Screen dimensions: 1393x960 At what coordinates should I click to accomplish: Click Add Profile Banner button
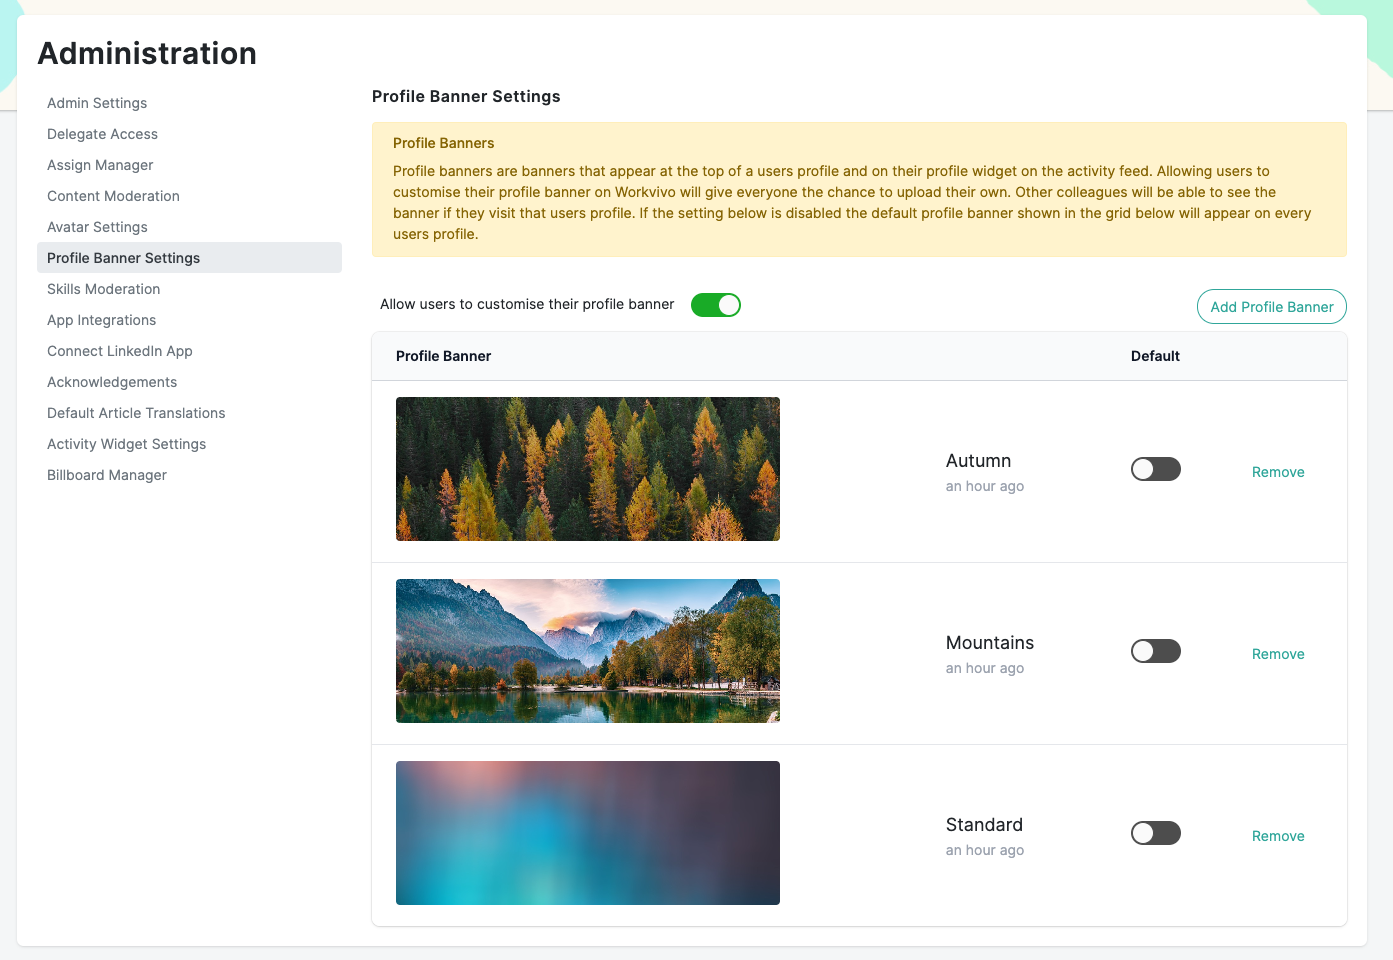click(1272, 307)
